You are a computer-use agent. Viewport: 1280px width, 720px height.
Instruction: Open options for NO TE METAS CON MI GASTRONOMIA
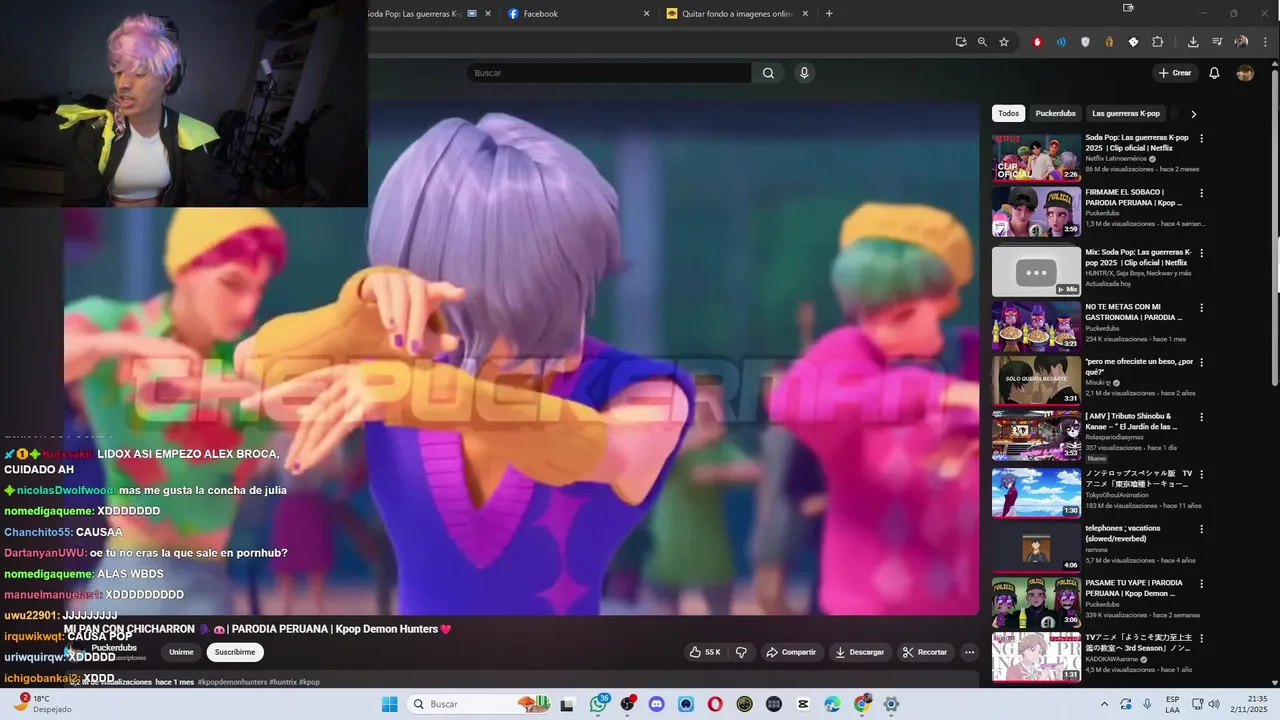1202,308
